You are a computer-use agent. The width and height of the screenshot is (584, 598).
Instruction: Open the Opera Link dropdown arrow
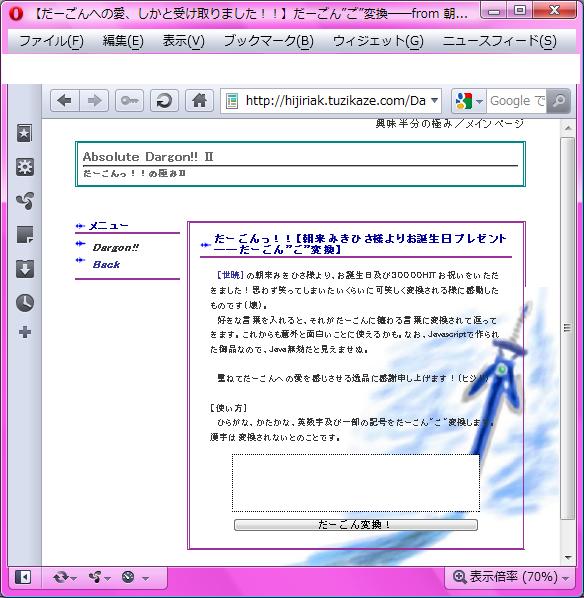(x=73, y=579)
